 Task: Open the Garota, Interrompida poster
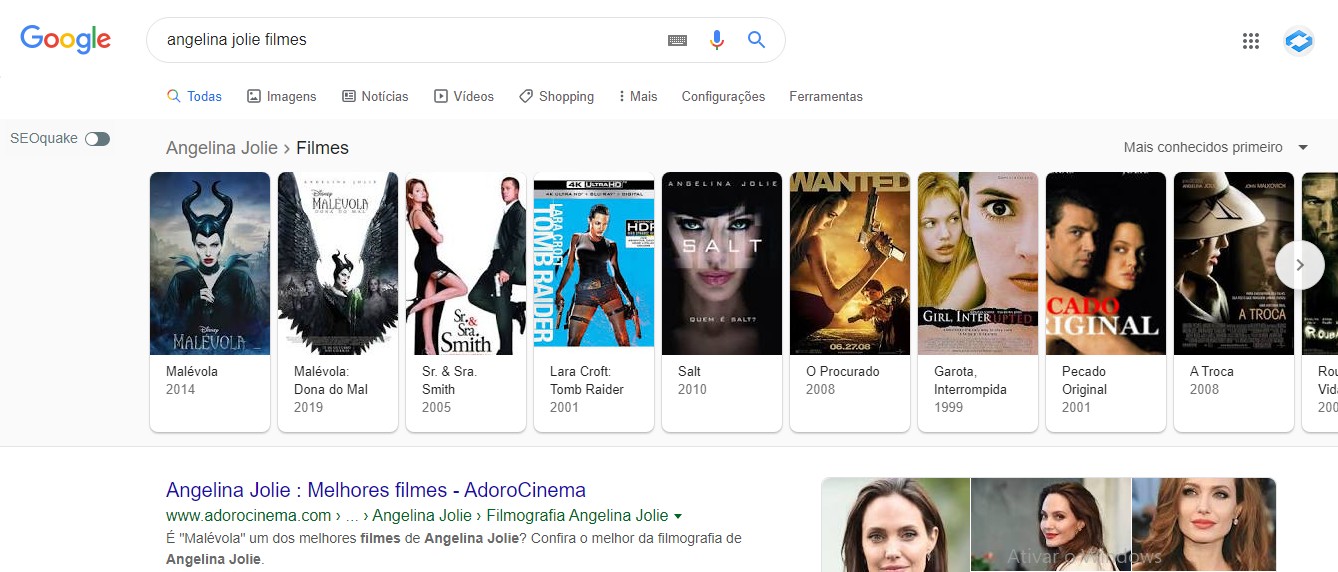(978, 263)
